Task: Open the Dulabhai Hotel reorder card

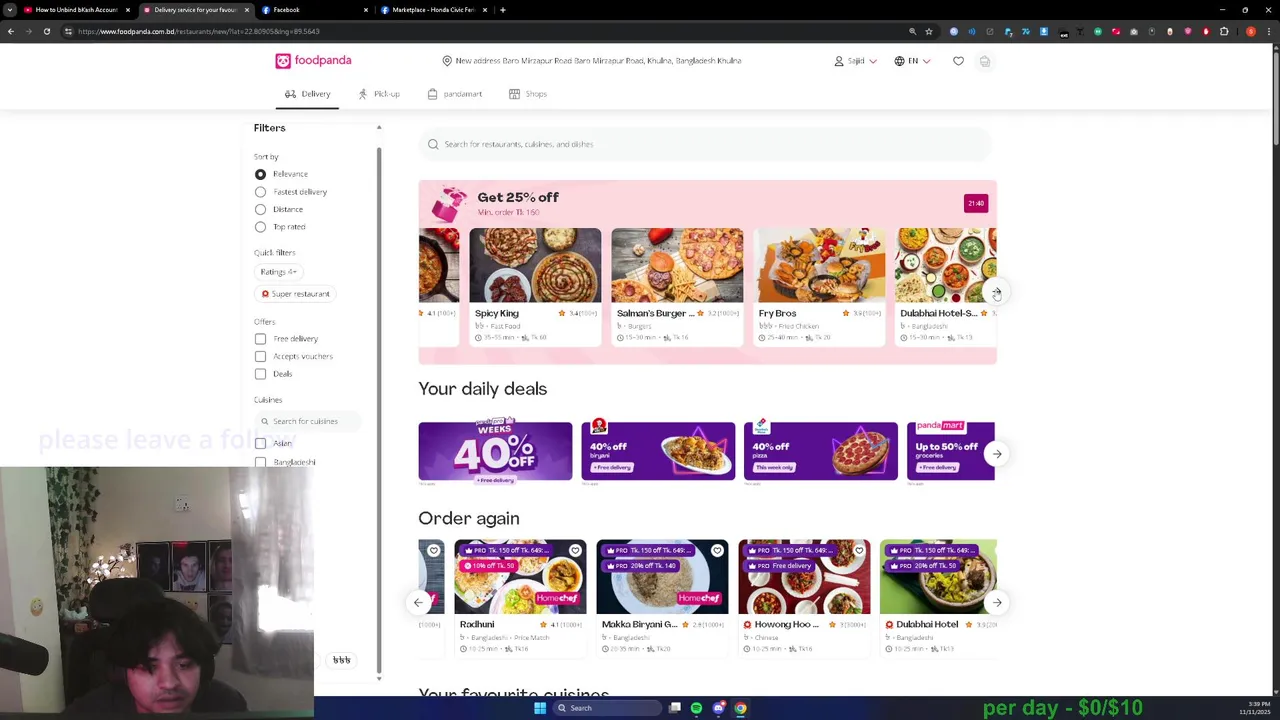Action: point(938,598)
